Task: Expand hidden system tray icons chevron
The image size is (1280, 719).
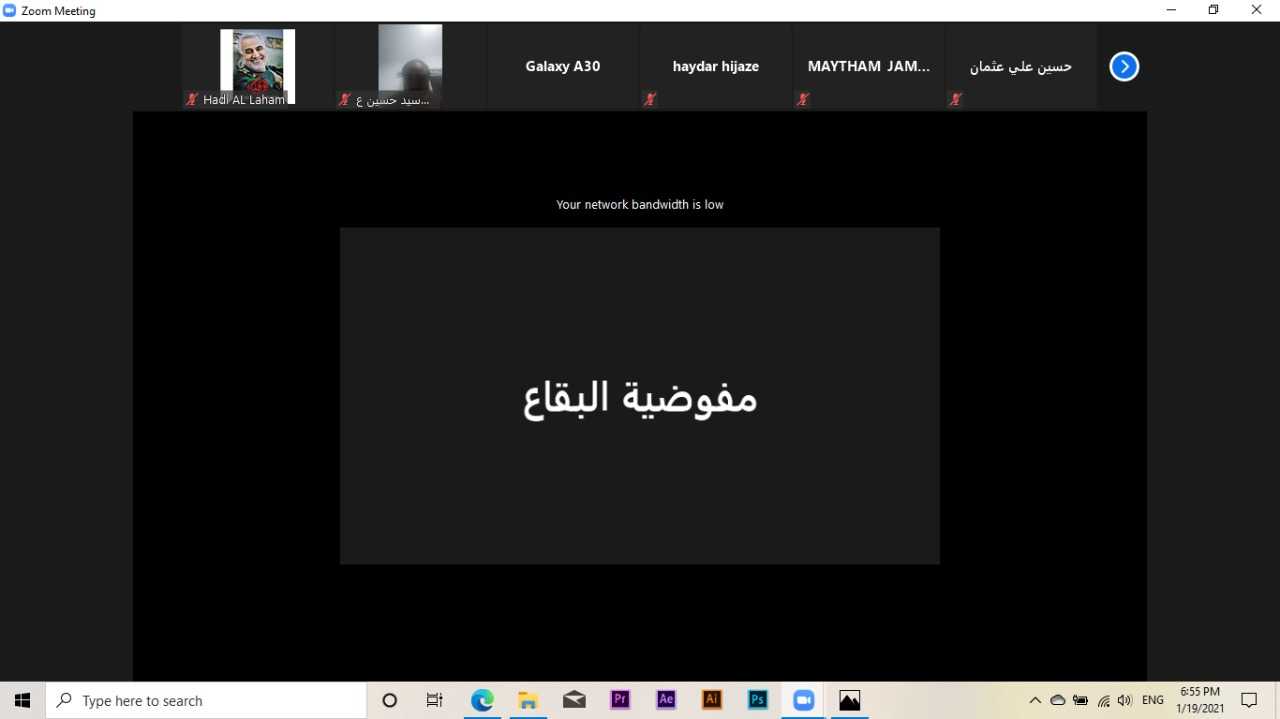Action: 1035,700
